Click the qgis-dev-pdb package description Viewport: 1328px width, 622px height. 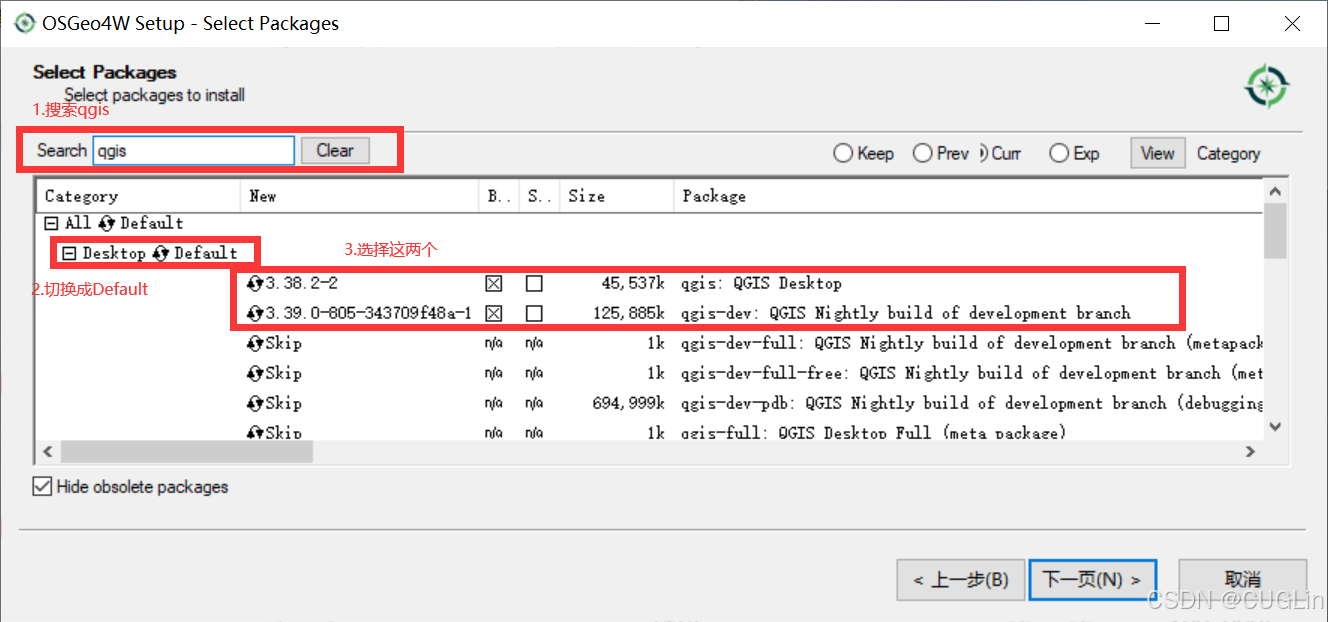(972, 404)
